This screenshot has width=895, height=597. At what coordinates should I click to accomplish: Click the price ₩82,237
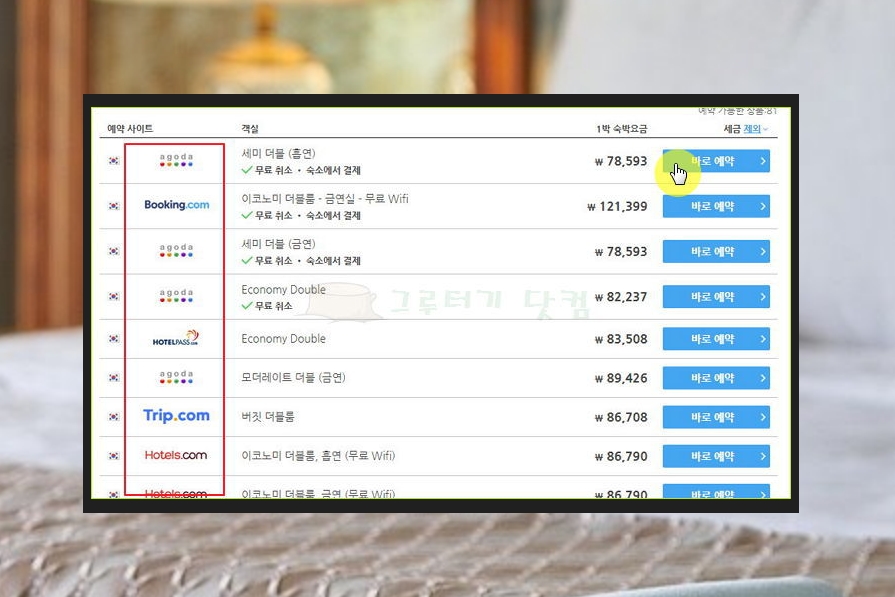pyautogui.click(x=621, y=297)
